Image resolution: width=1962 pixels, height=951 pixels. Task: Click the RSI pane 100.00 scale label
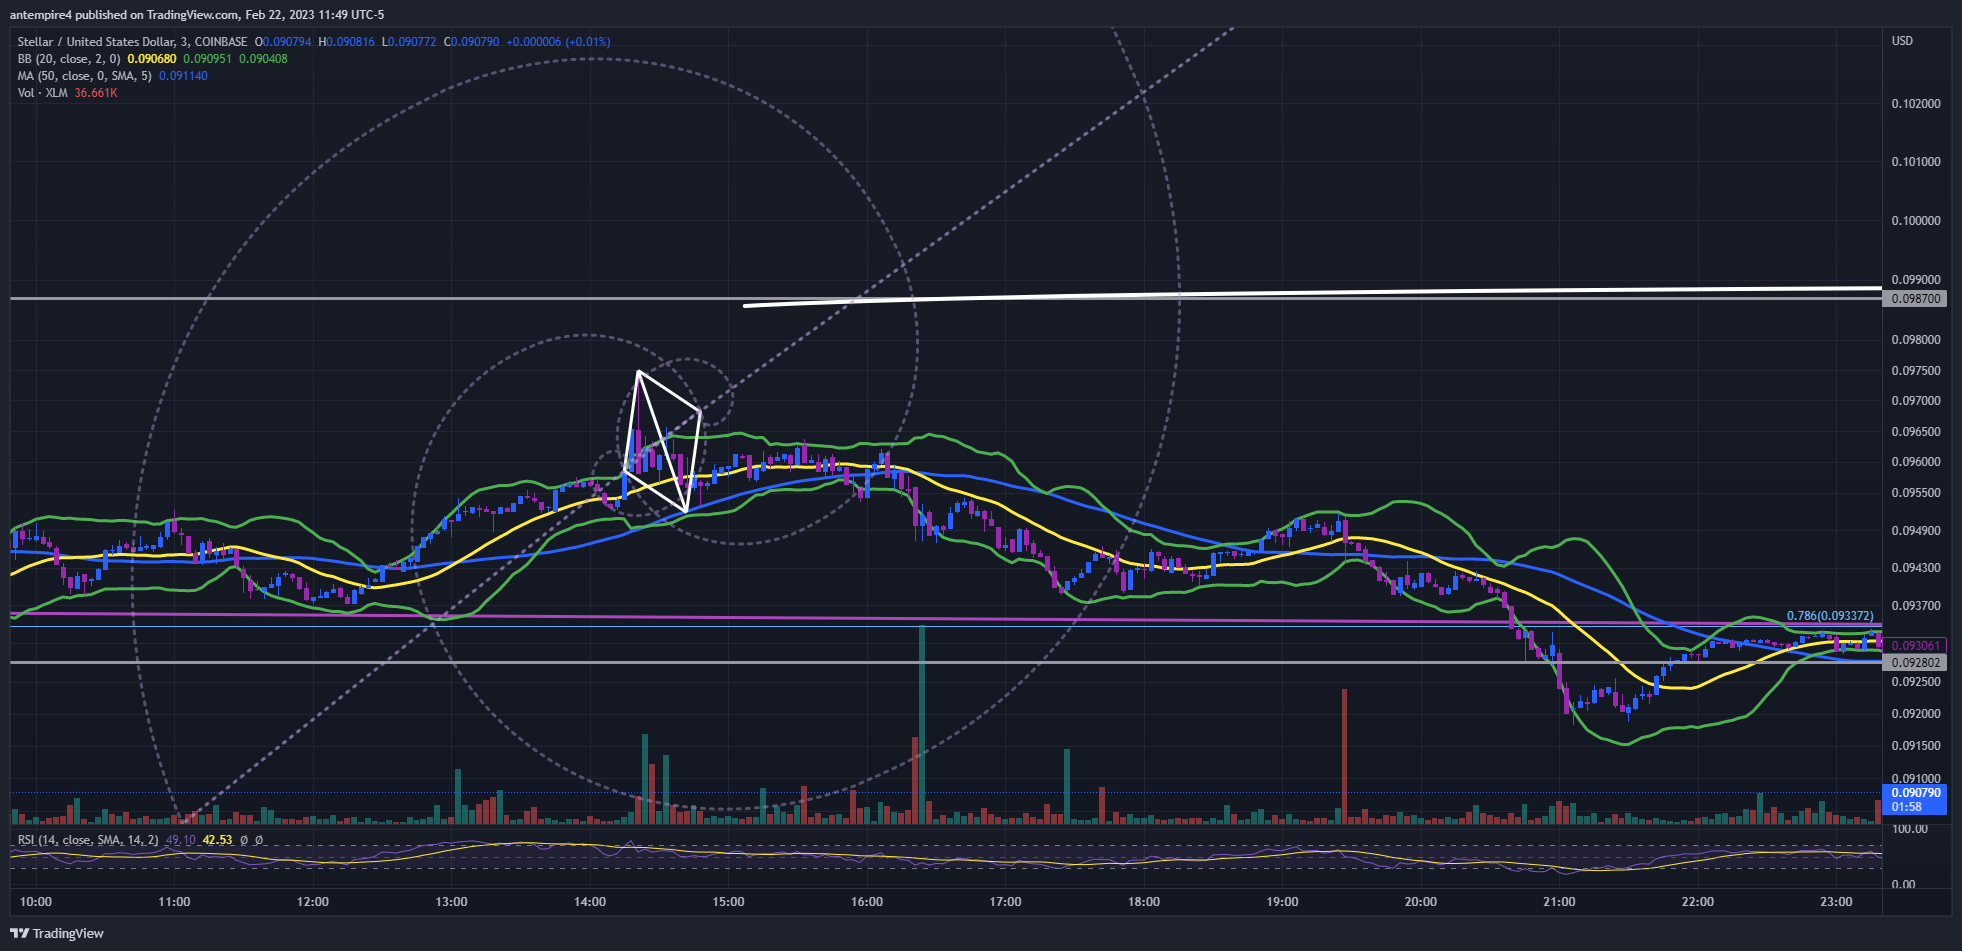click(x=1909, y=829)
